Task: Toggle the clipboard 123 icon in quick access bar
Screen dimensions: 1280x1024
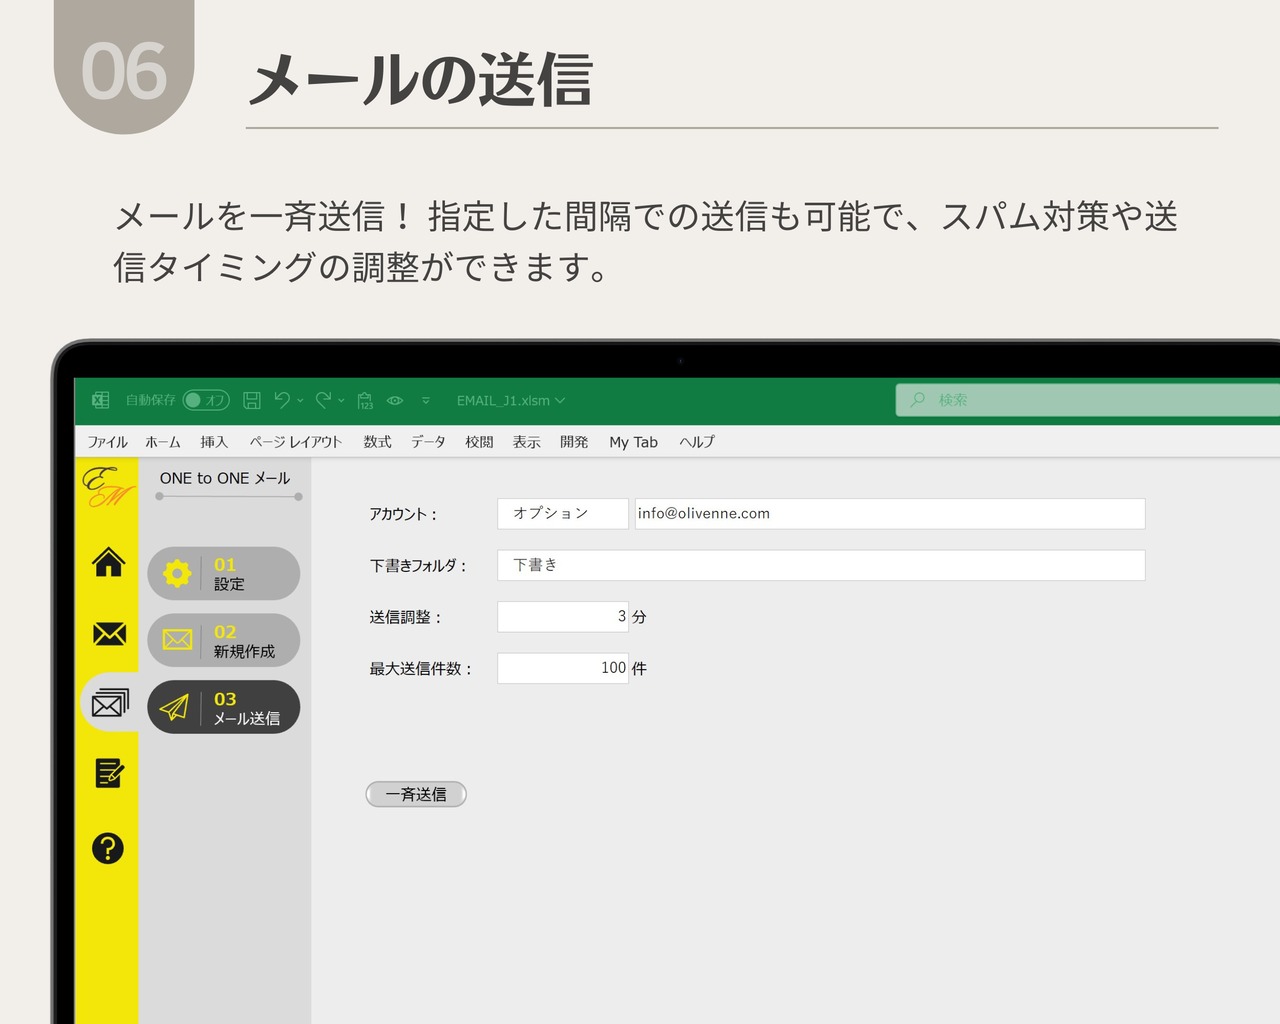Action: point(364,400)
